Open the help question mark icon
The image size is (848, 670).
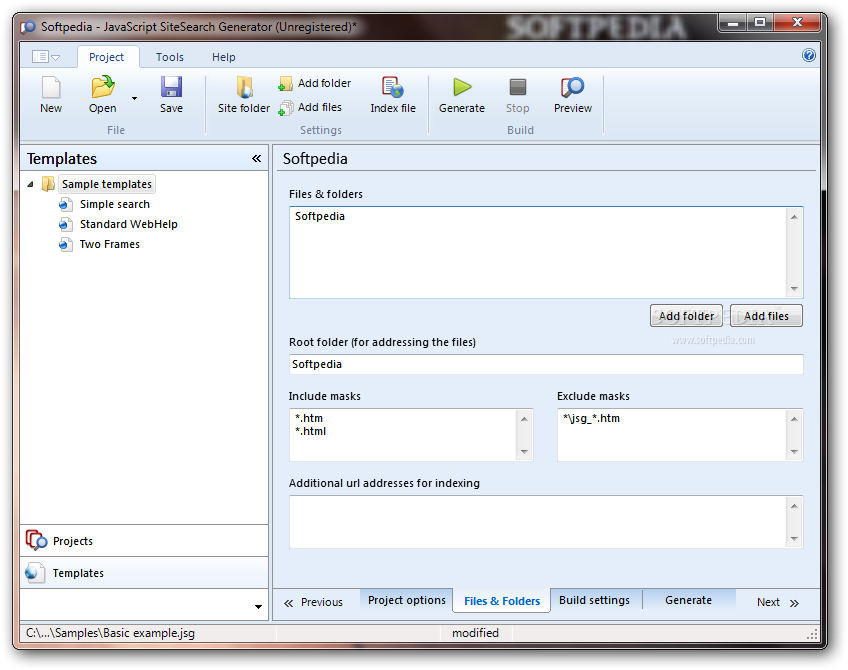[809, 55]
